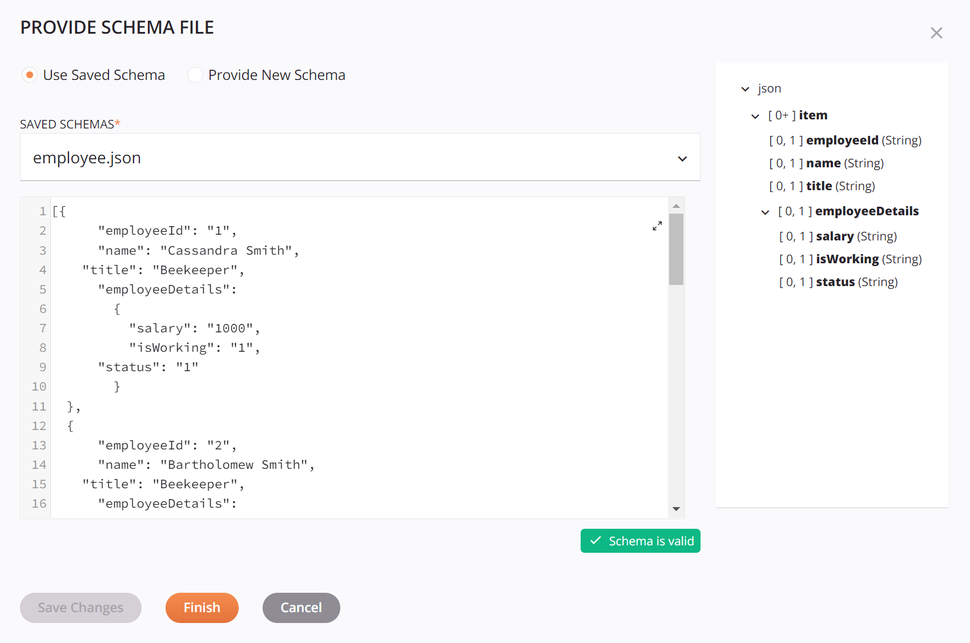Select the employeeDetails node label

point(867,211)
